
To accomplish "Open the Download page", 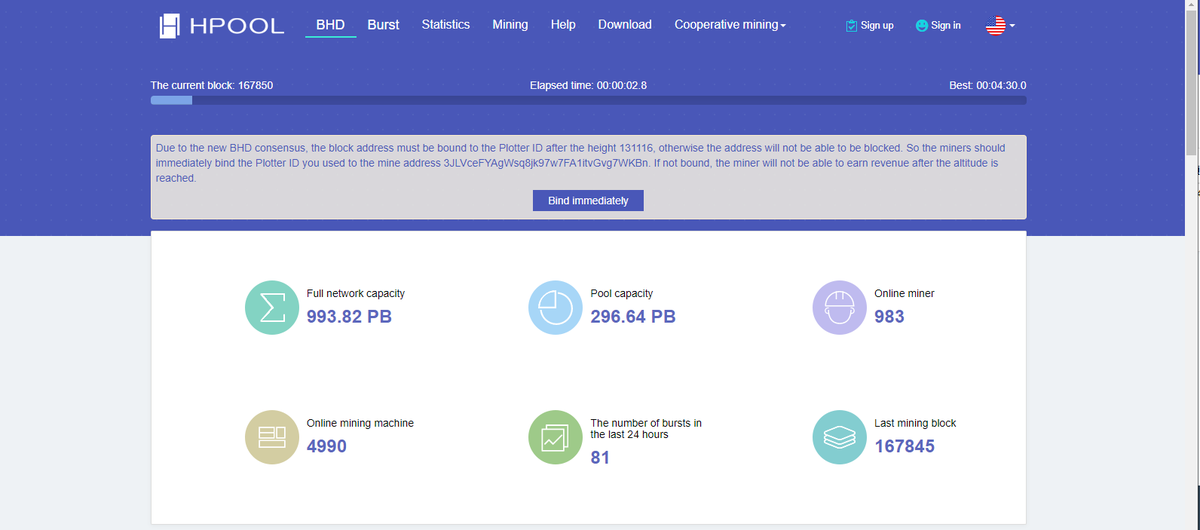I will point(625,25).
